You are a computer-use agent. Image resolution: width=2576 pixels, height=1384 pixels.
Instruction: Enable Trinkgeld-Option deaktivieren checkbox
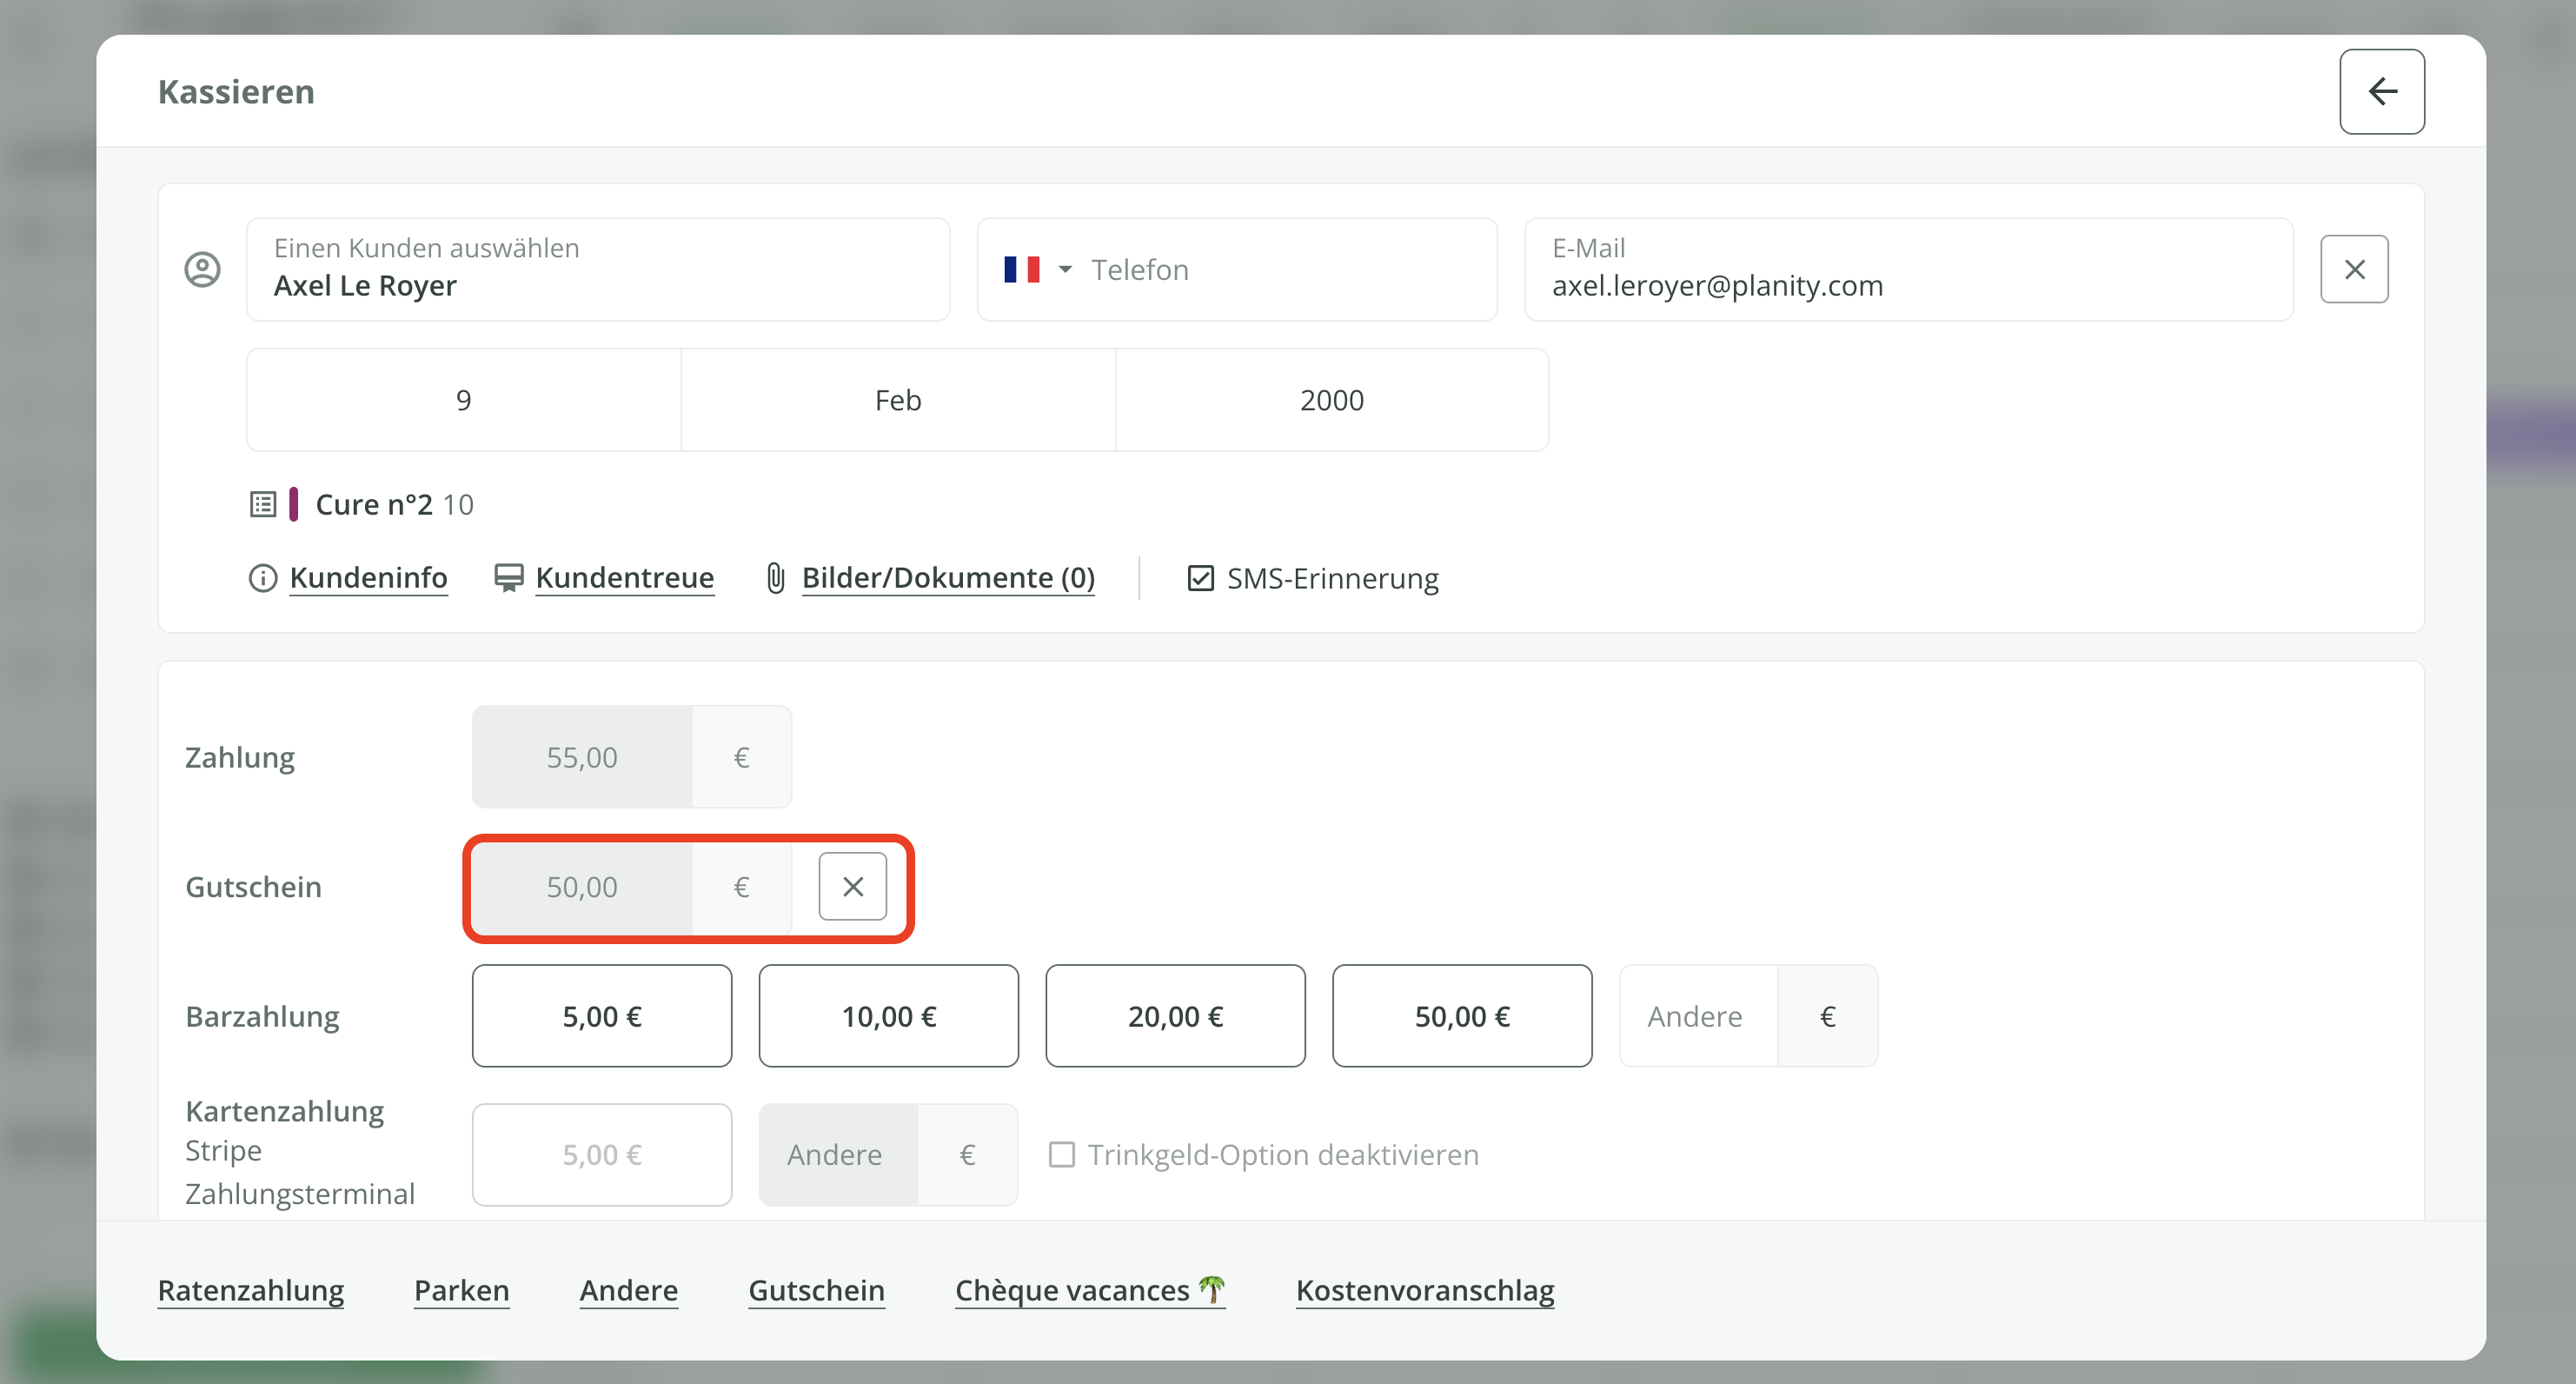[1061, 1155]
